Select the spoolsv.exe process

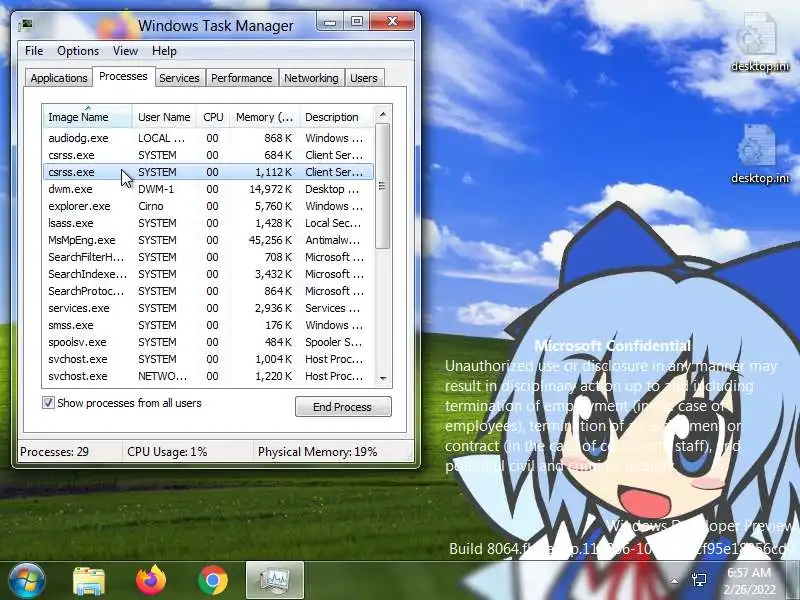pos(208,342)
